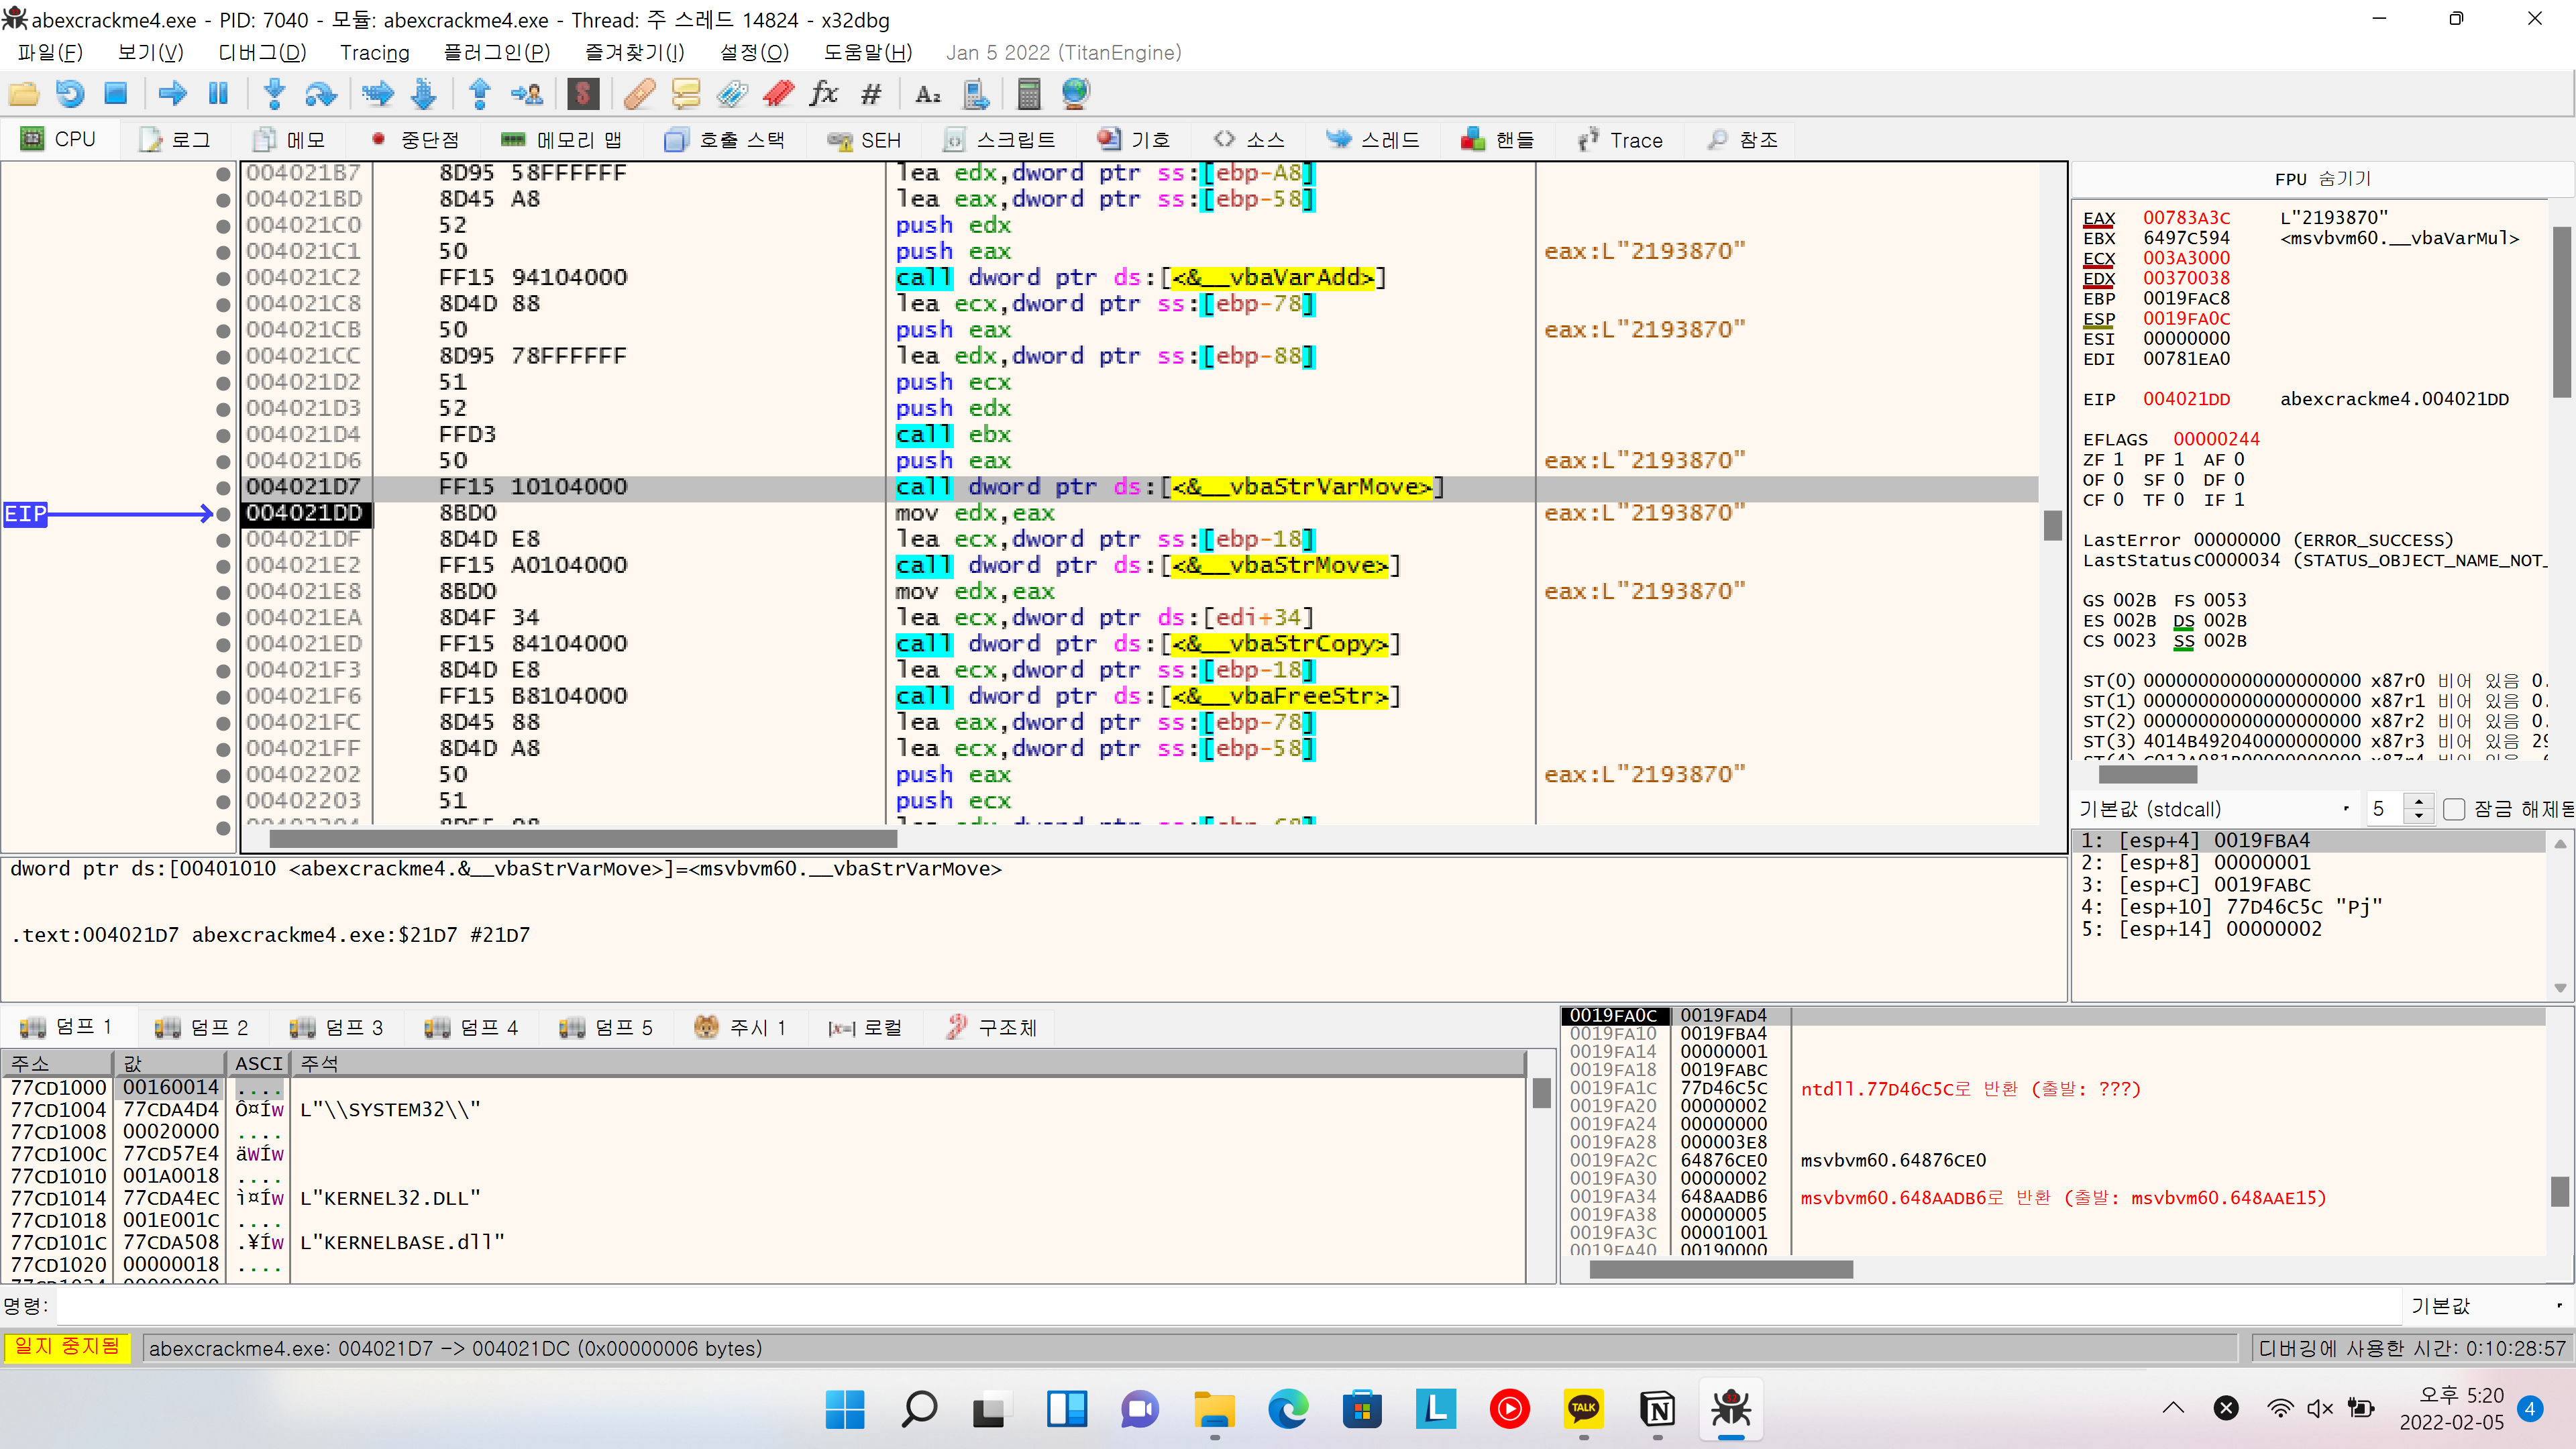The width and height of the screenshot is (2576, 1449).
Task: Click the EAX register value 00783A3C
Action: point(2186,218)
